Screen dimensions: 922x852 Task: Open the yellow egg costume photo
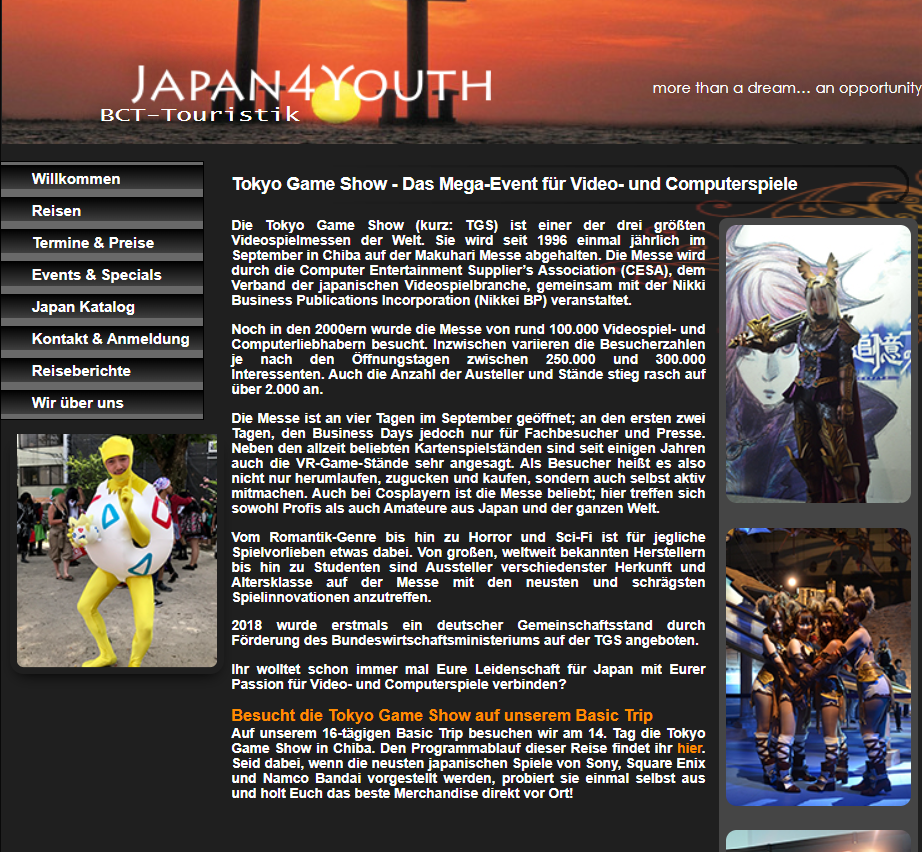click(117, 550)
